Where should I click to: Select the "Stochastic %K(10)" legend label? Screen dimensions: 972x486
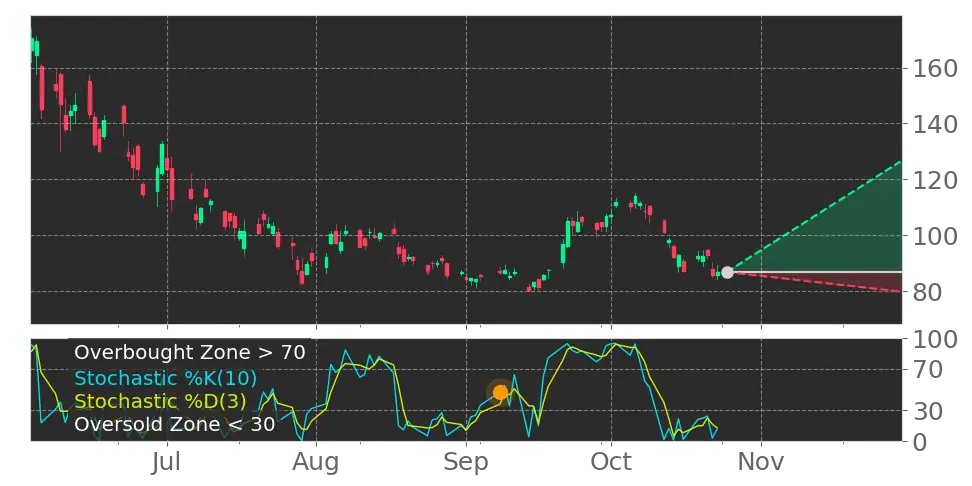[x=166, y=378]
